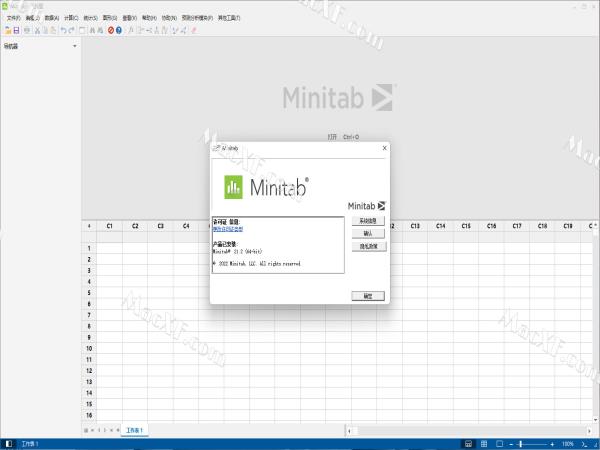
Task: Click the blue Help question mark icon
Action: 119,30
